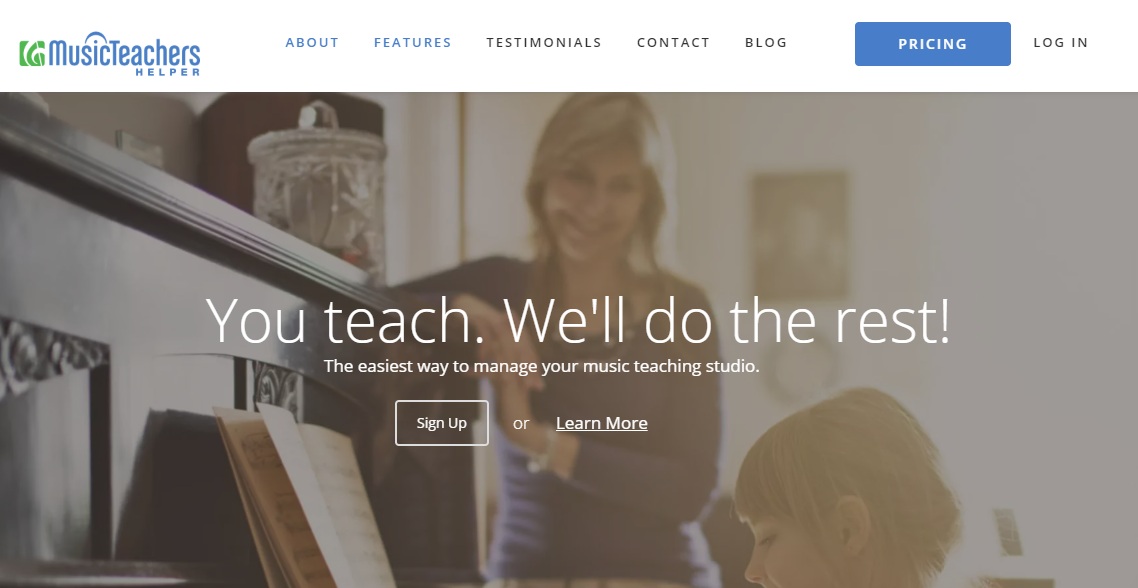
Task: Open the Music Teachers Helper logo text
Action: coord(123,52)
